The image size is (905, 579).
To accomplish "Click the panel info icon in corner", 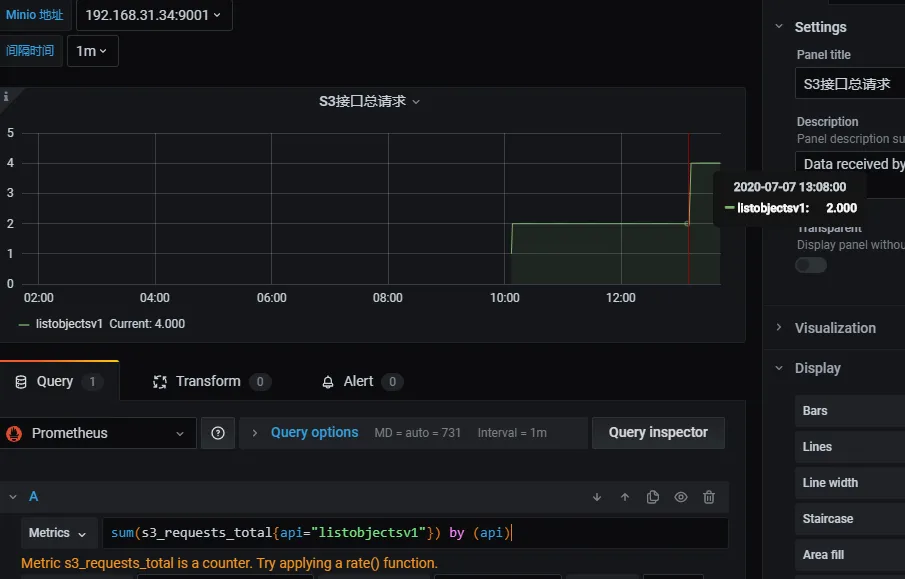I will pyautogui.click(x=6, y=97).
